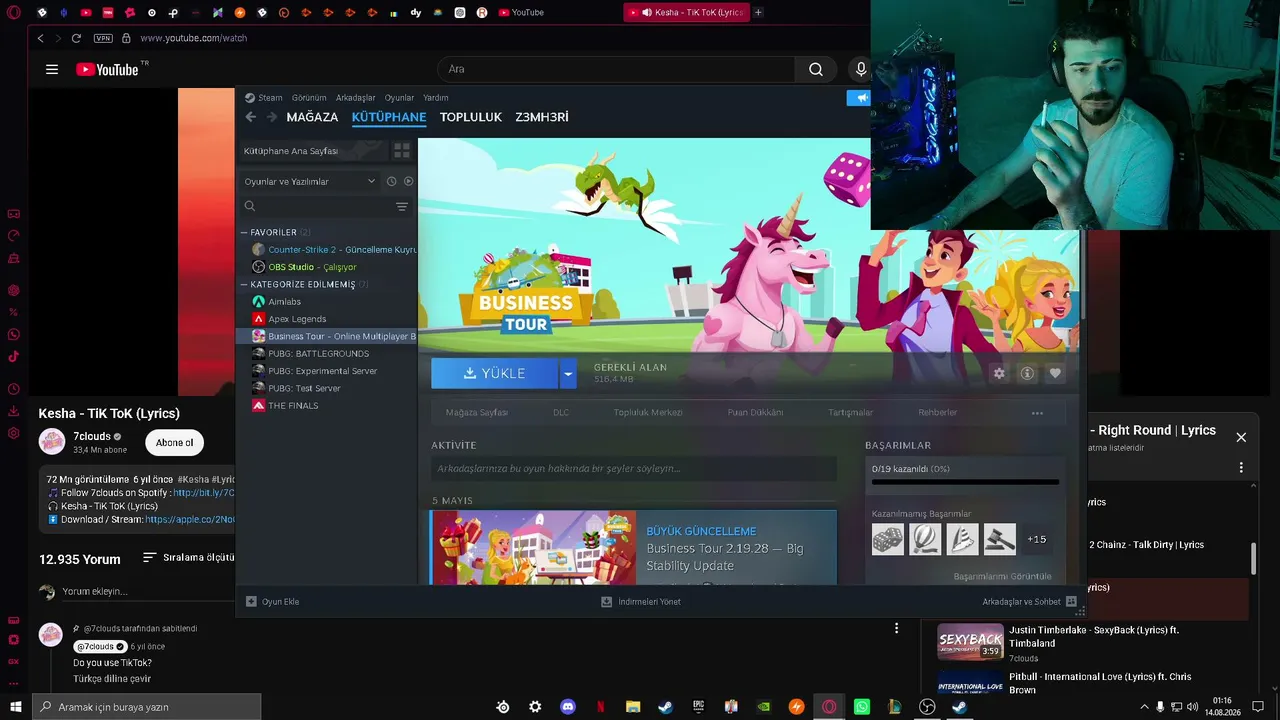Open the hot air balloon achievement icon
This screenshot has height=720, width=1280.
925,539
